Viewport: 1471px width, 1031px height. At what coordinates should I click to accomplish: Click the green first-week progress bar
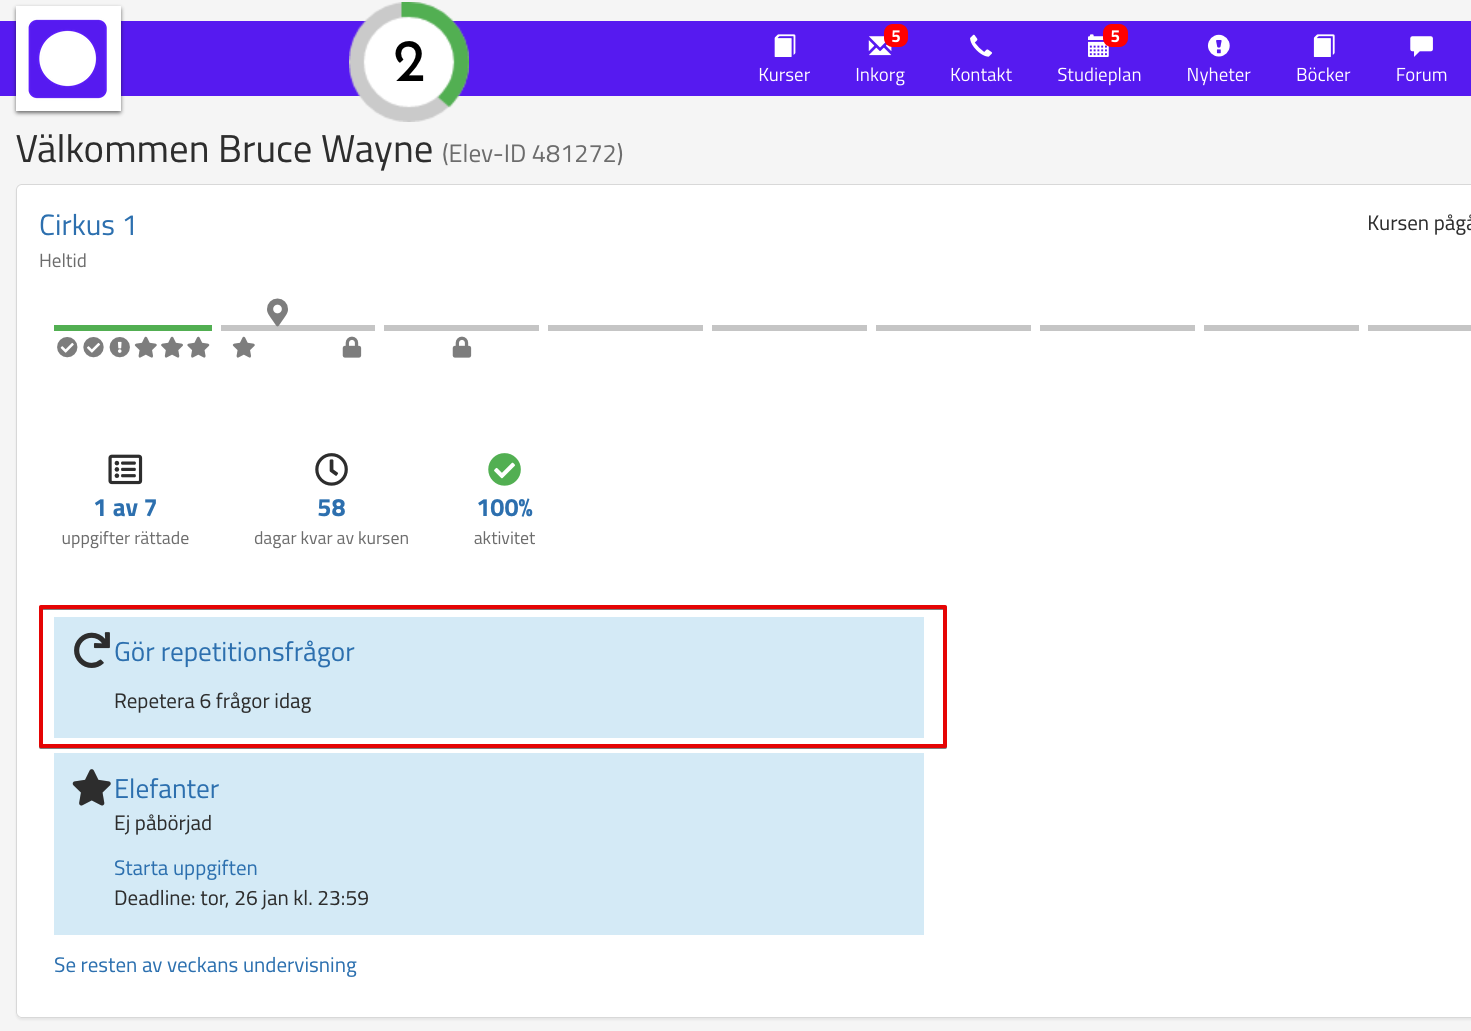click(x=133, y=328)
